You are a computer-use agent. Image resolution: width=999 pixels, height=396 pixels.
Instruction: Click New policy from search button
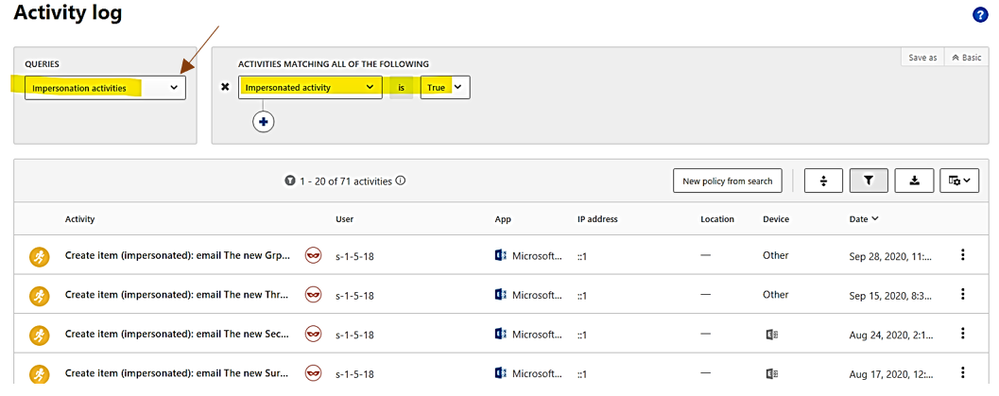coord(727,181)
